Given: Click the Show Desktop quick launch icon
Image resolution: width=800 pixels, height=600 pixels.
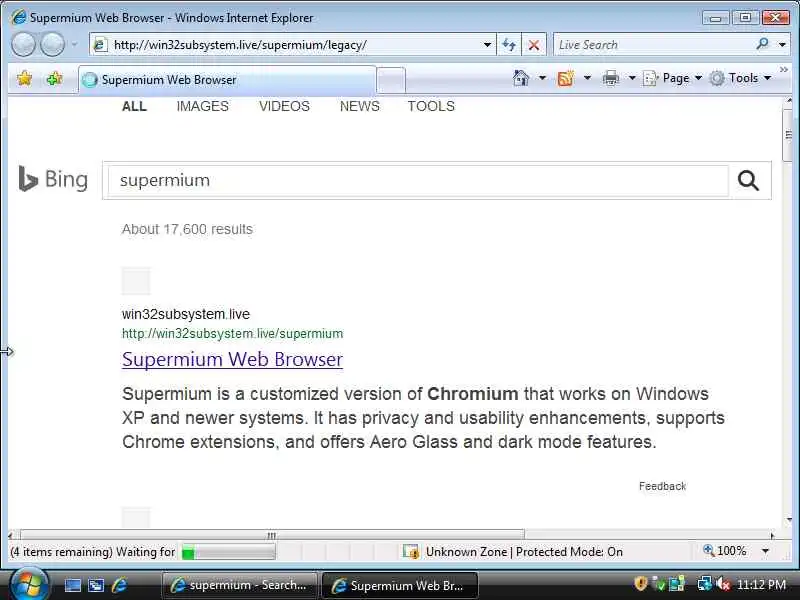Looking at the screenshot, I should (72, 585).
